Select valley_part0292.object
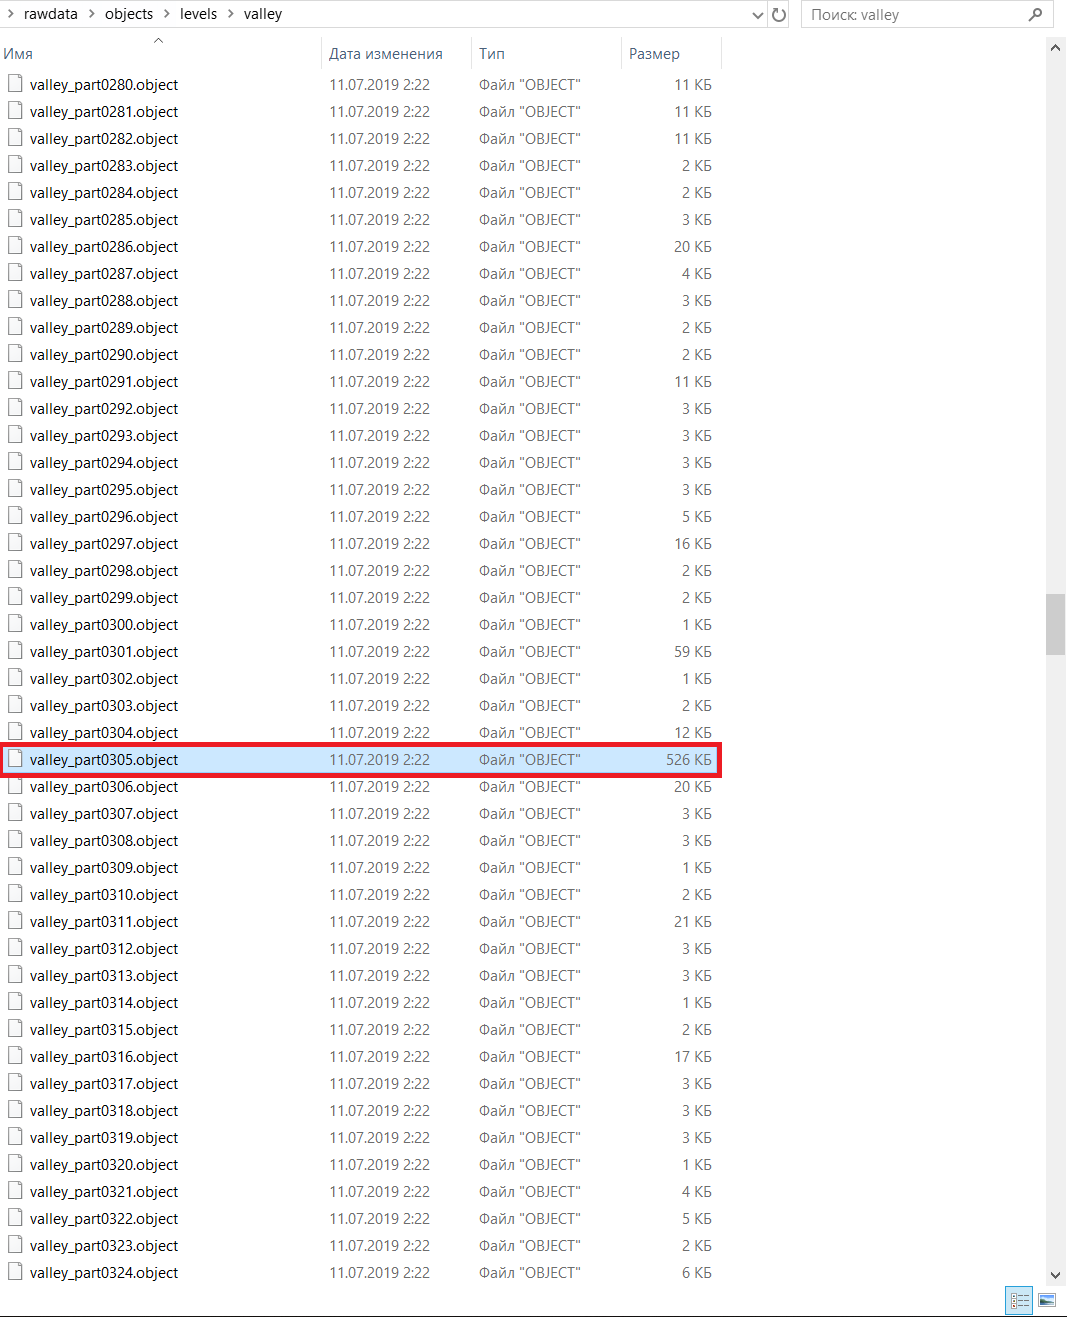This screenshot has height=1317, width=1067. tap(104, 408)
